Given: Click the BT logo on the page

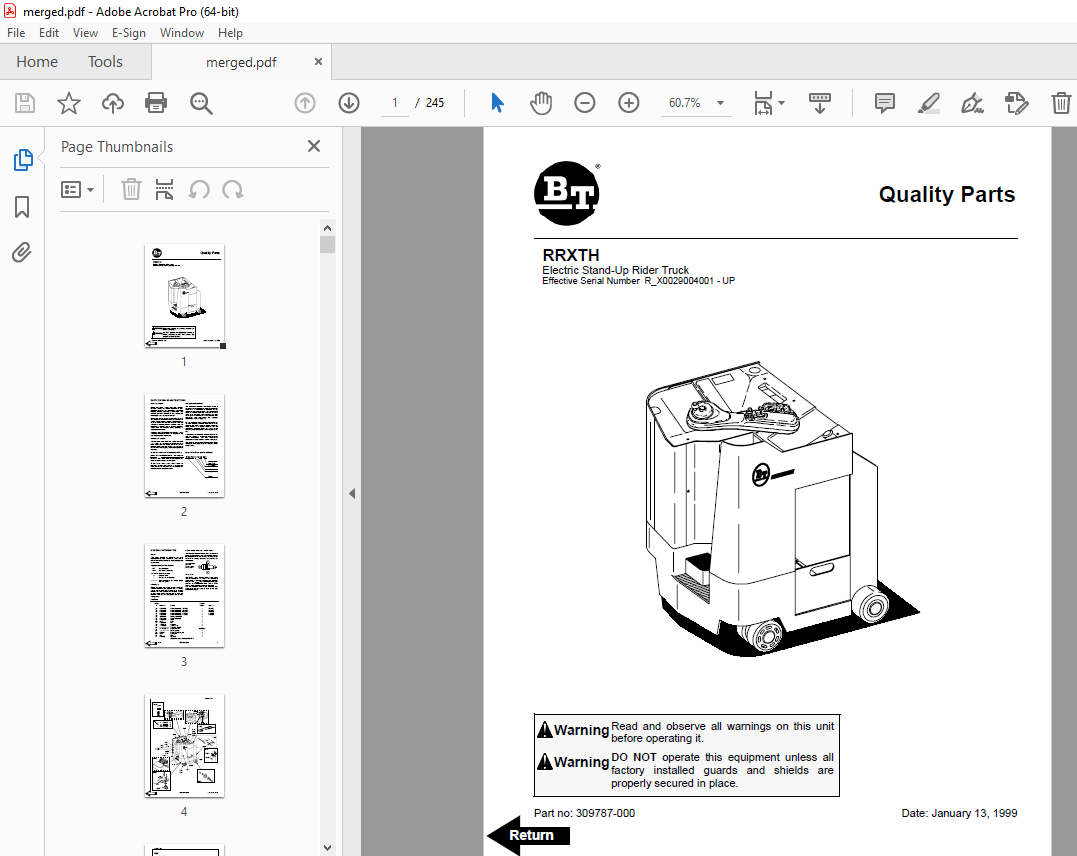Looking at the screenshot, I should (x=567, y=193).
